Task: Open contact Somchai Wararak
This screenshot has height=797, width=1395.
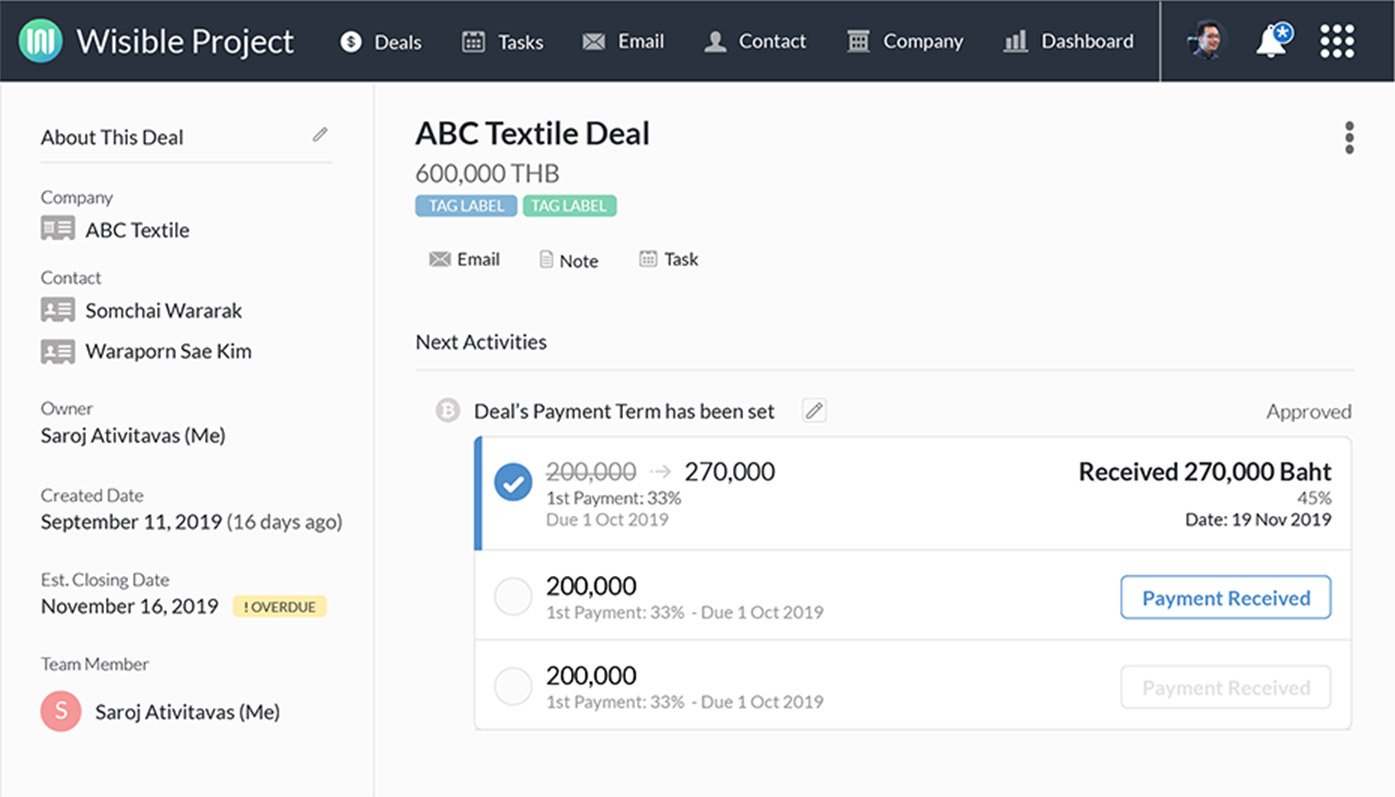Action: [x=164, y=311]
